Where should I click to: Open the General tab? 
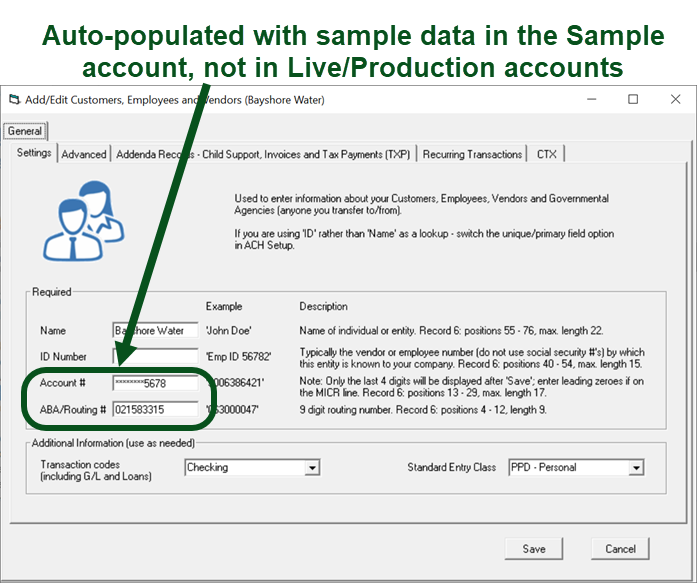(x=25, y=131)
